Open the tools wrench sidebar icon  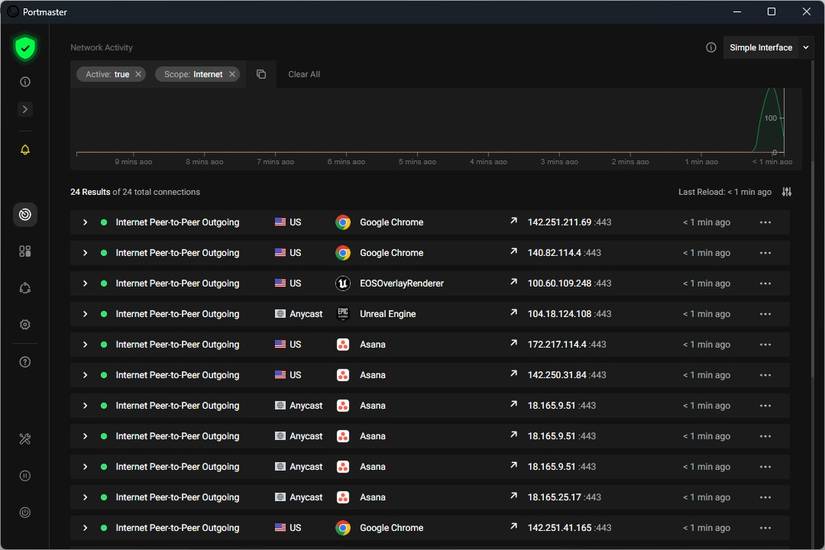coord(25,439)
